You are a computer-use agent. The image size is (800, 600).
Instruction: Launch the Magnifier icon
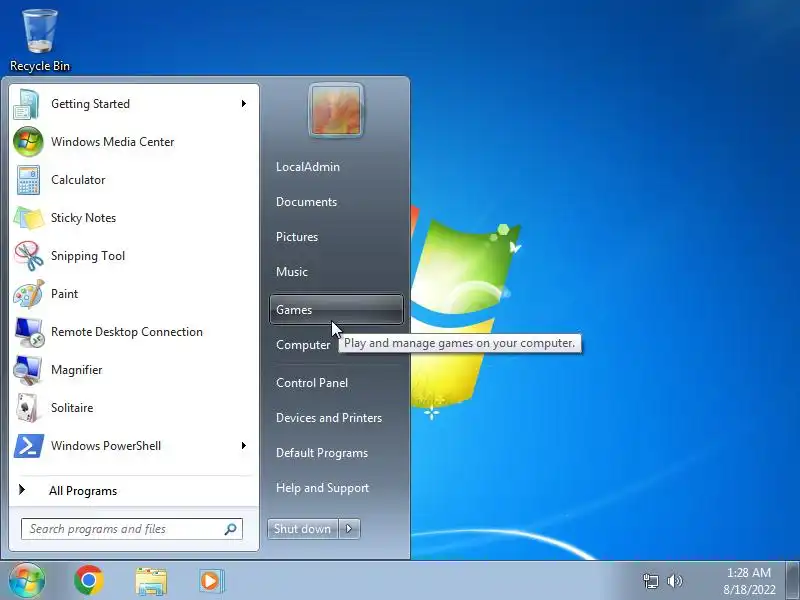click(28, 370)
